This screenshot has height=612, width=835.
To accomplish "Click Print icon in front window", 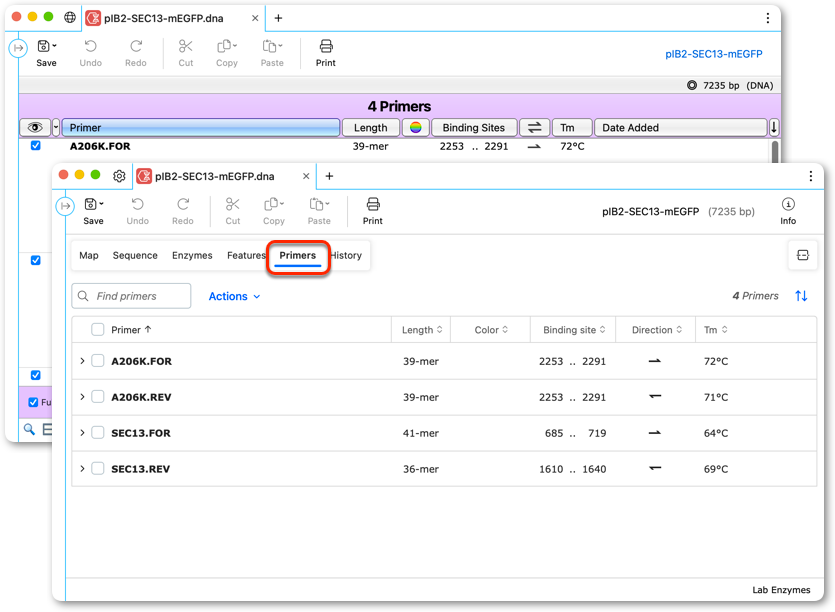I will tap(373, 205).
